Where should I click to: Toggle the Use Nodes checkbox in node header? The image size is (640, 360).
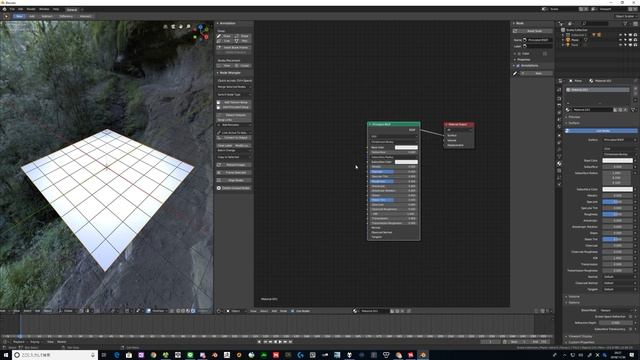tap(293, 311)
